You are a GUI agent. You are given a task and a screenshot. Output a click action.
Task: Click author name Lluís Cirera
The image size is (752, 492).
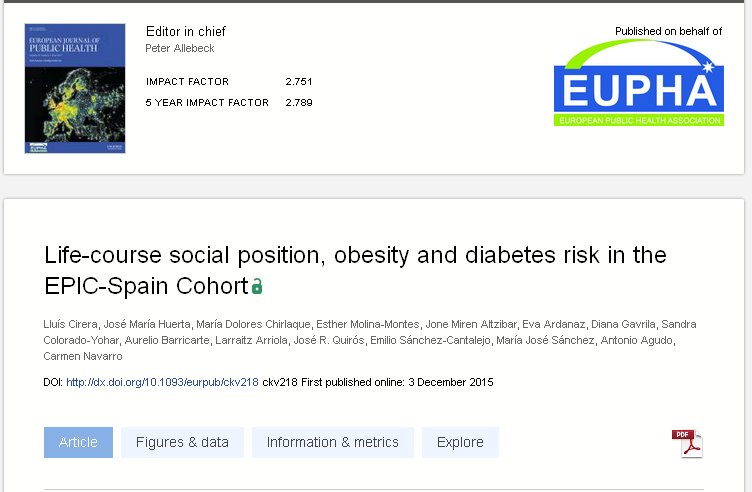tap(71, 324)
